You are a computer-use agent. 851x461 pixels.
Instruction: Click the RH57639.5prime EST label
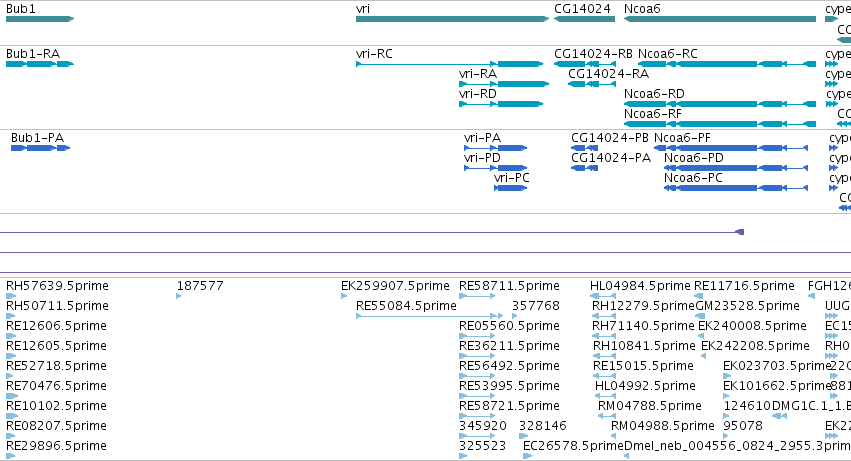click(x=57, y=286)
